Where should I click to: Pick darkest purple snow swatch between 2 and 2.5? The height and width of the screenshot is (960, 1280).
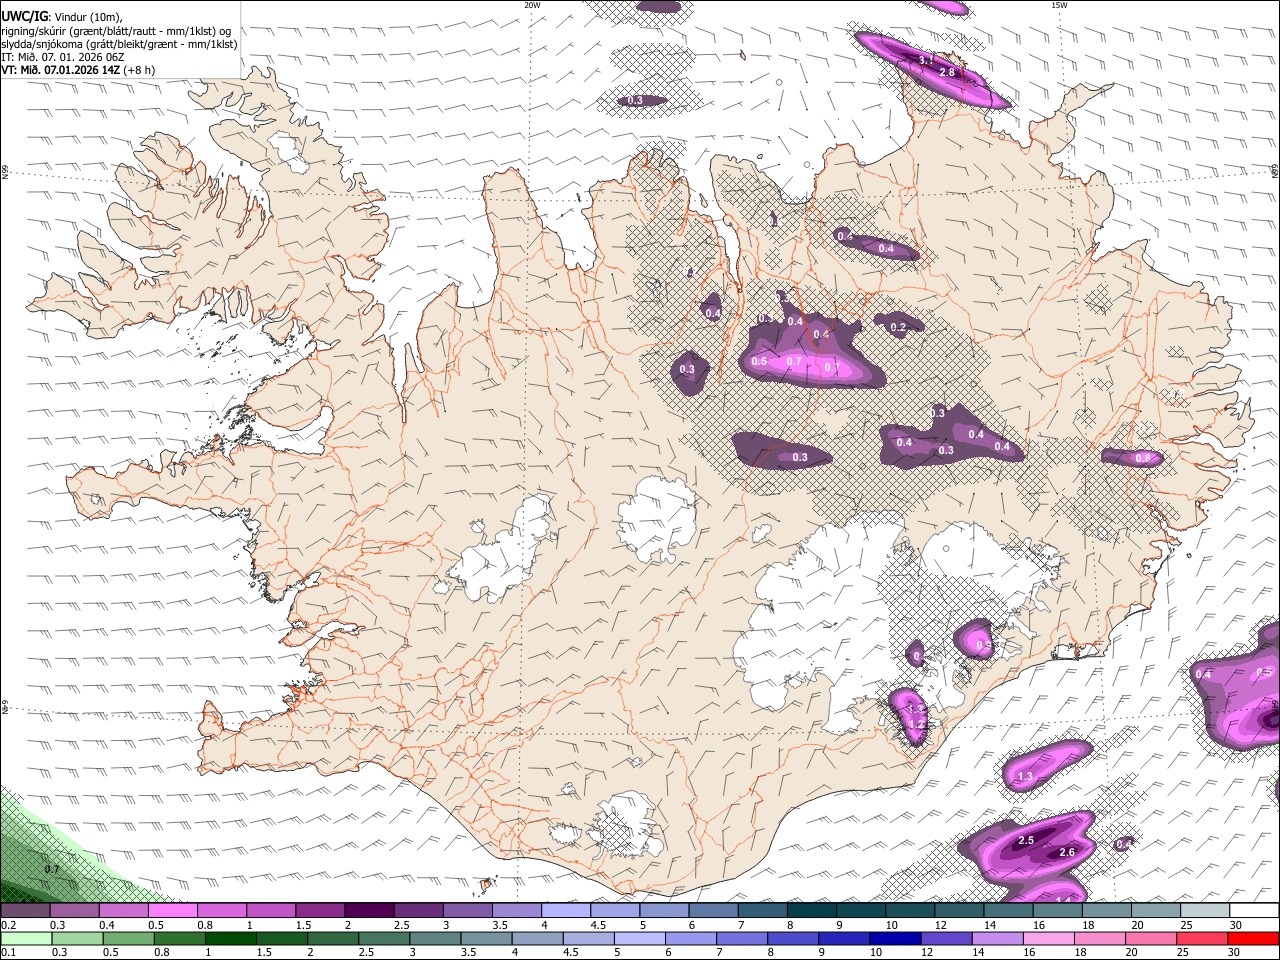369,911
